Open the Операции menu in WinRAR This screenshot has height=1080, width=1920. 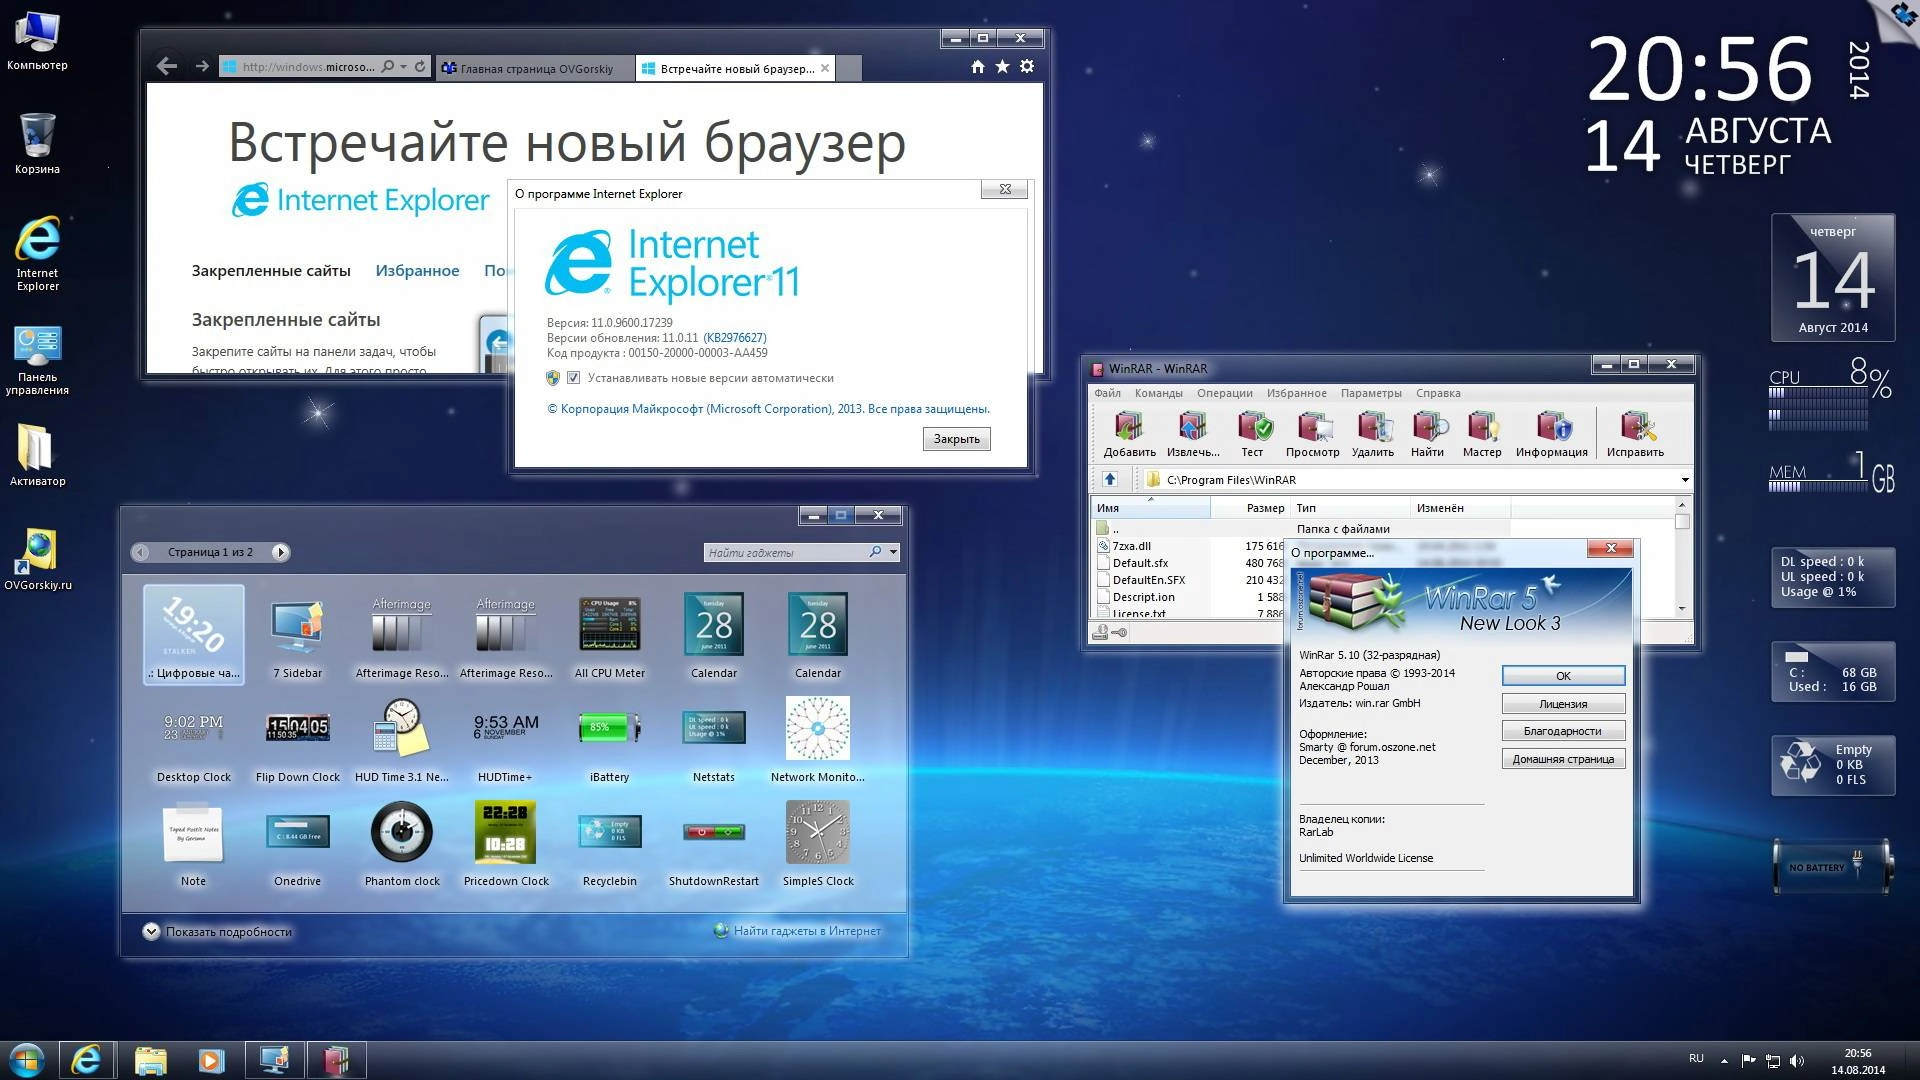click(x=1224, y=393)
